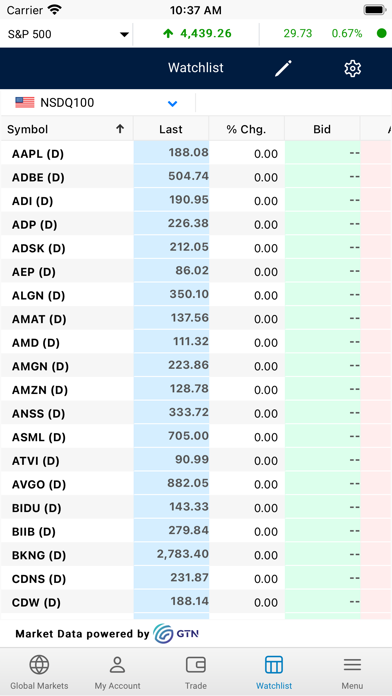Toggle Symbol column sort arrow
This screenshot has width=392, height=696.
click(120, 129)
